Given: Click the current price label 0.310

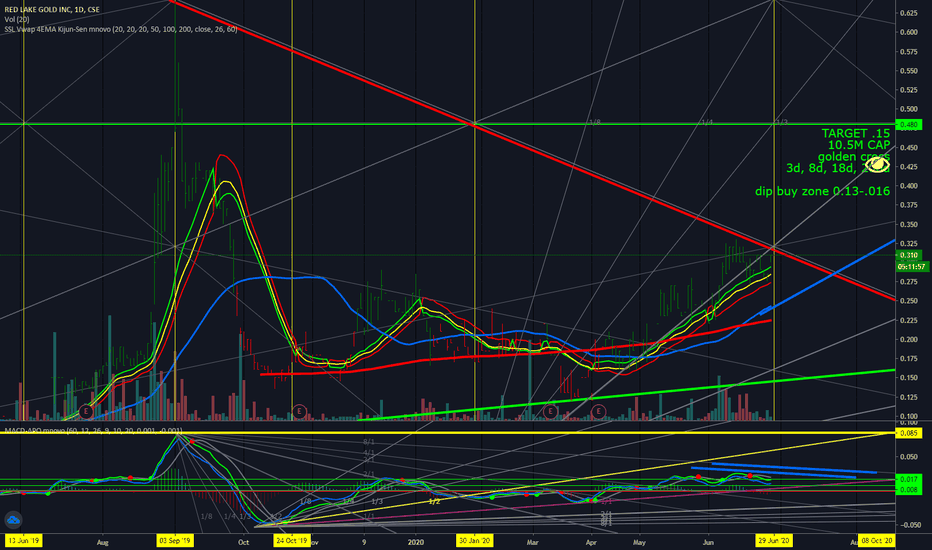Looking at the screenshot, I should (x=909, y=255).
